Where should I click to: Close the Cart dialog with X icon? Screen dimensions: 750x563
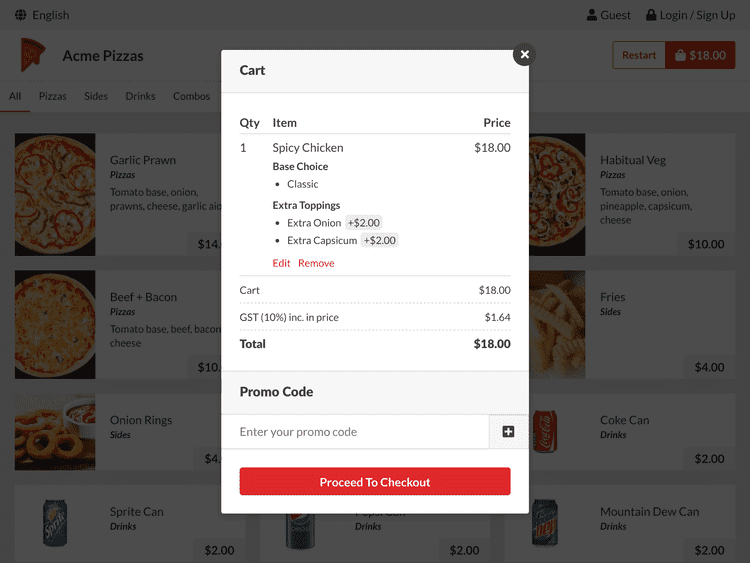pos(524,55)
